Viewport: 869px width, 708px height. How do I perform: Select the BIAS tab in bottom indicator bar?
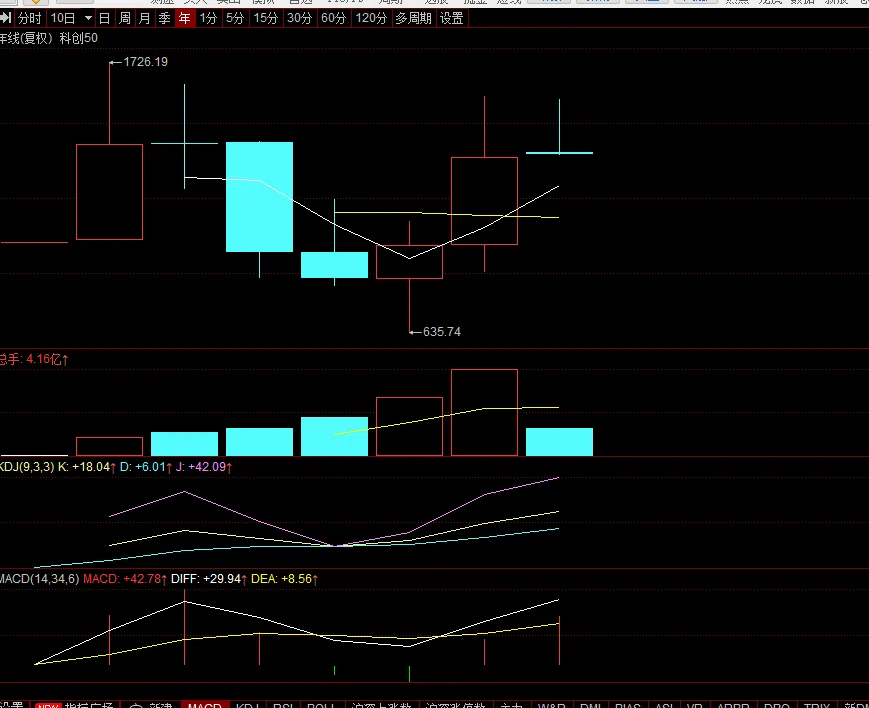click(628, 705)
